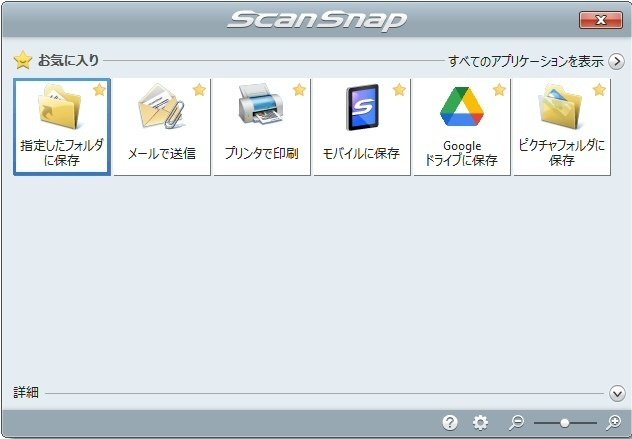The image size is (632, 439).
Task: Click the お気に入り heading
Action: [x=68, y=60]
